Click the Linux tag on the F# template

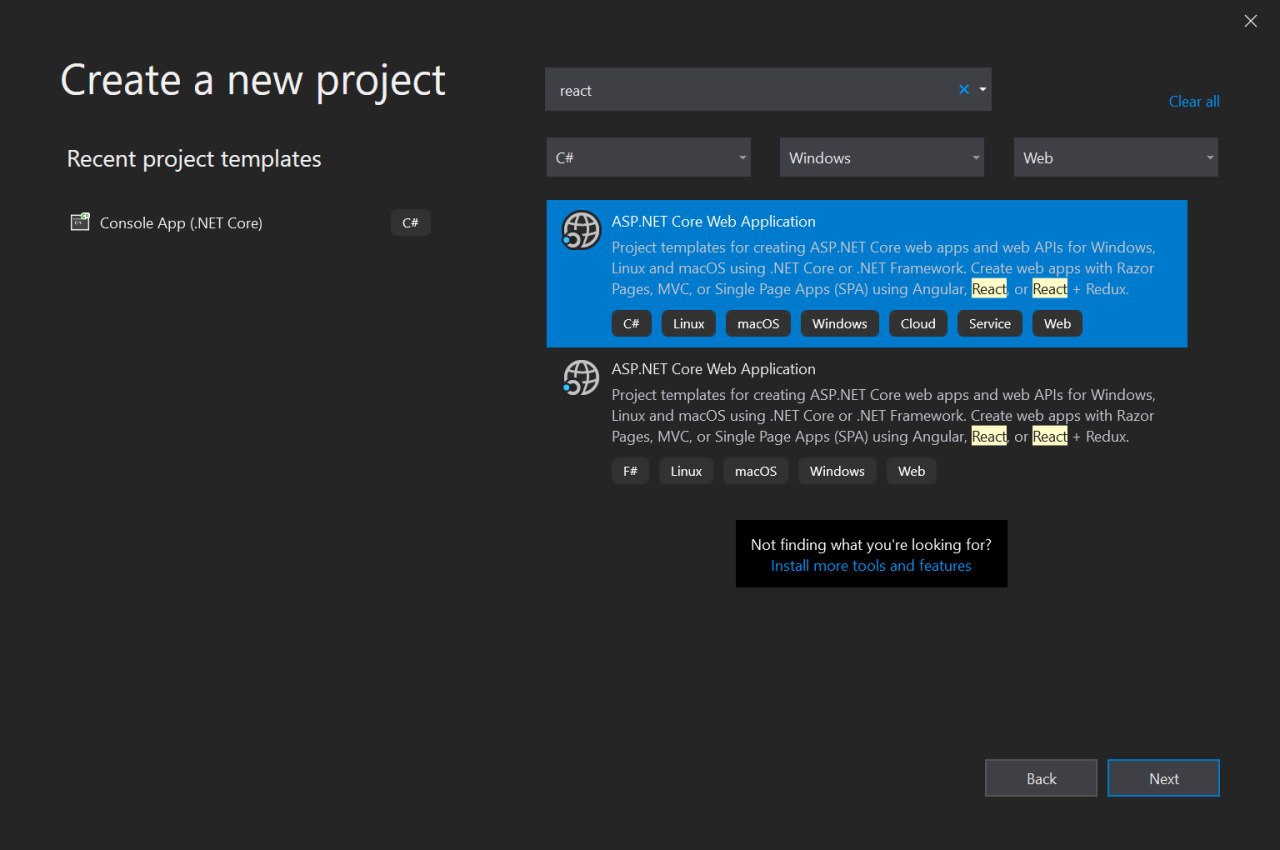pos(686,470)
